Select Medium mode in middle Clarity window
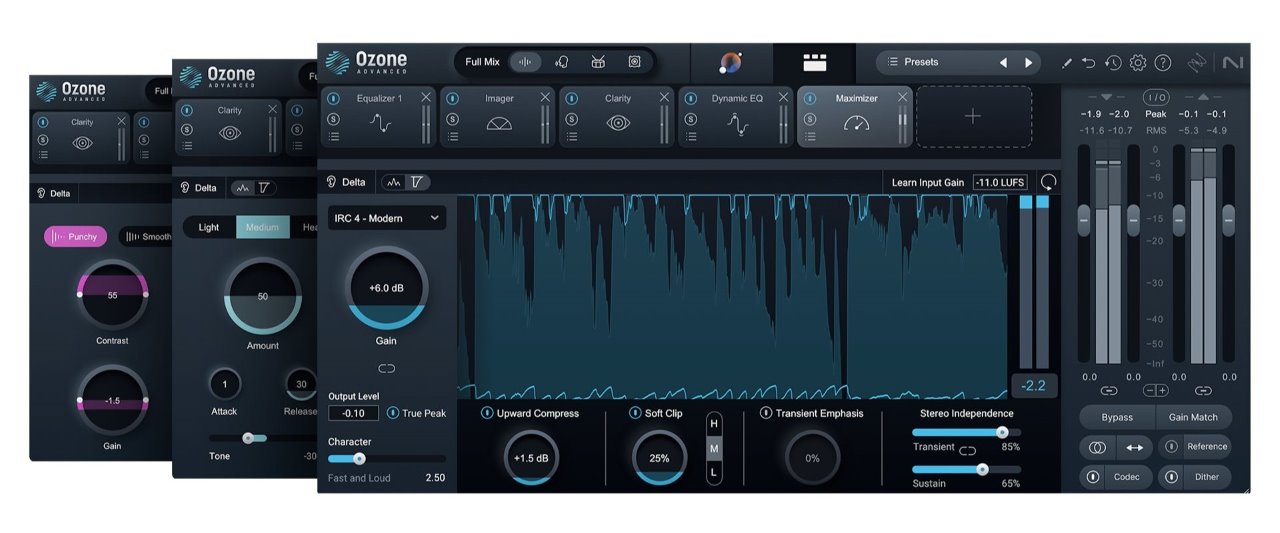1280x533 pixels. coord(262,227)
